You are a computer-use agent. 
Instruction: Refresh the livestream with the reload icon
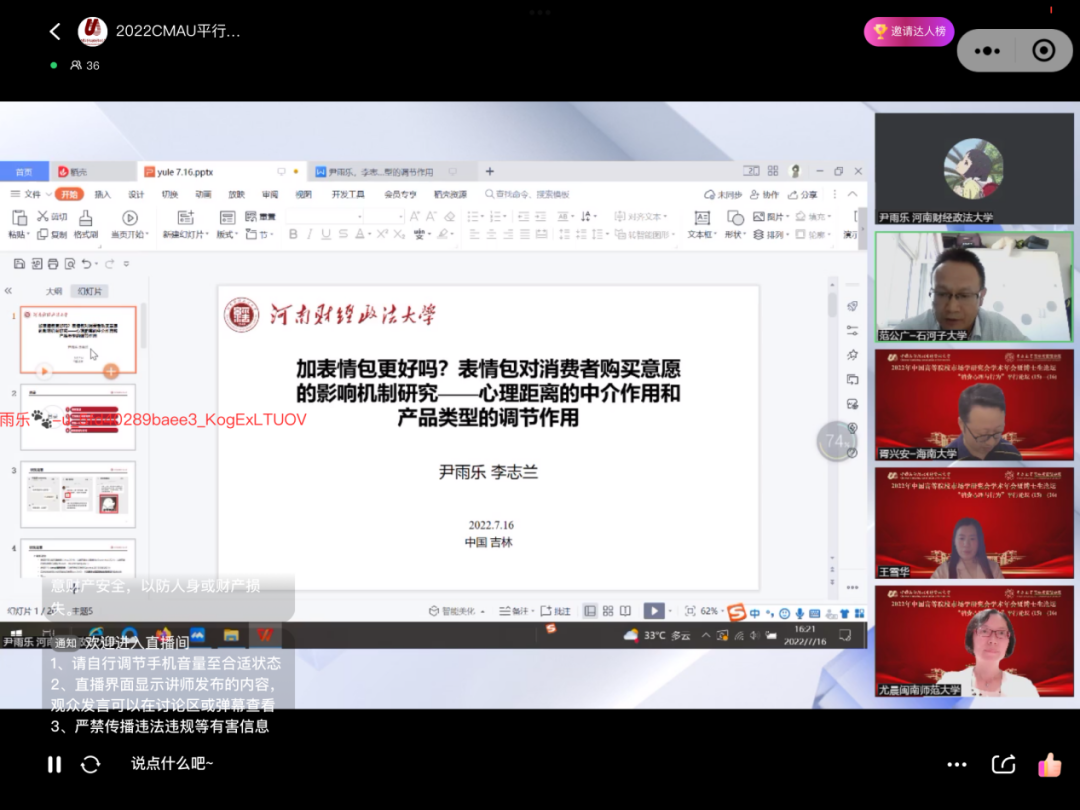(90, 764)
